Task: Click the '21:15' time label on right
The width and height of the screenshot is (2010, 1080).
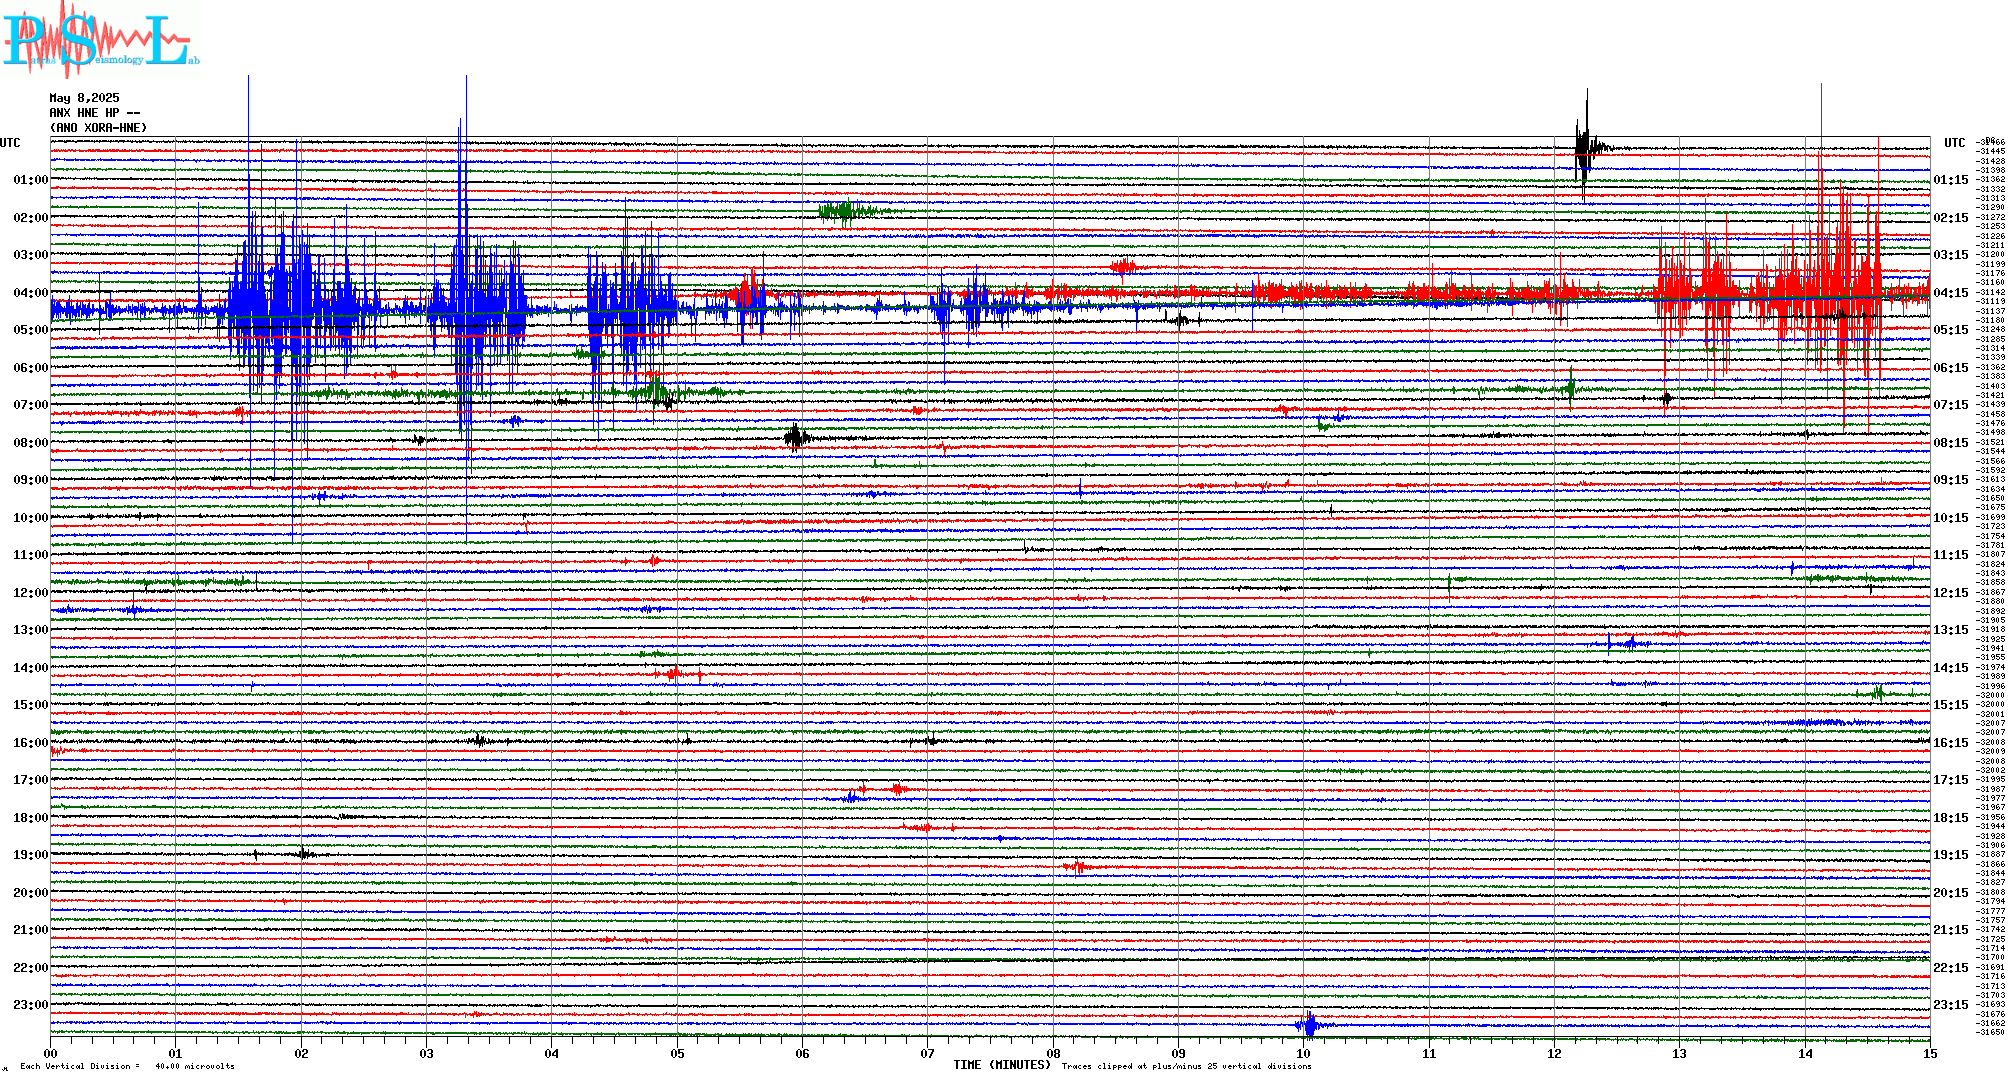Action: [1951, 930]
